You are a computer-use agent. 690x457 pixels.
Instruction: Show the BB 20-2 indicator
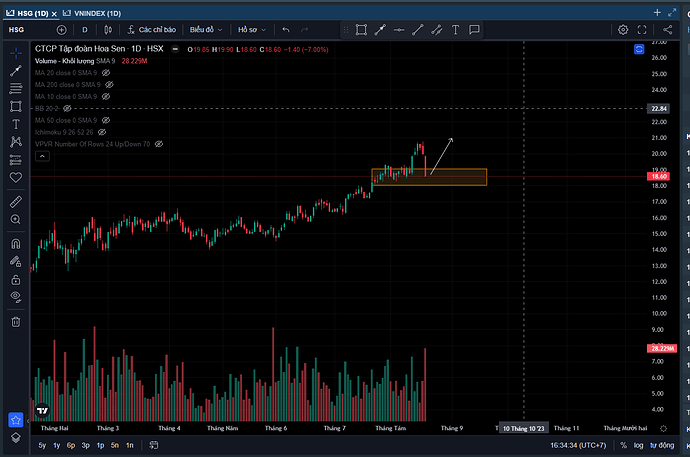tap(67, 108)
